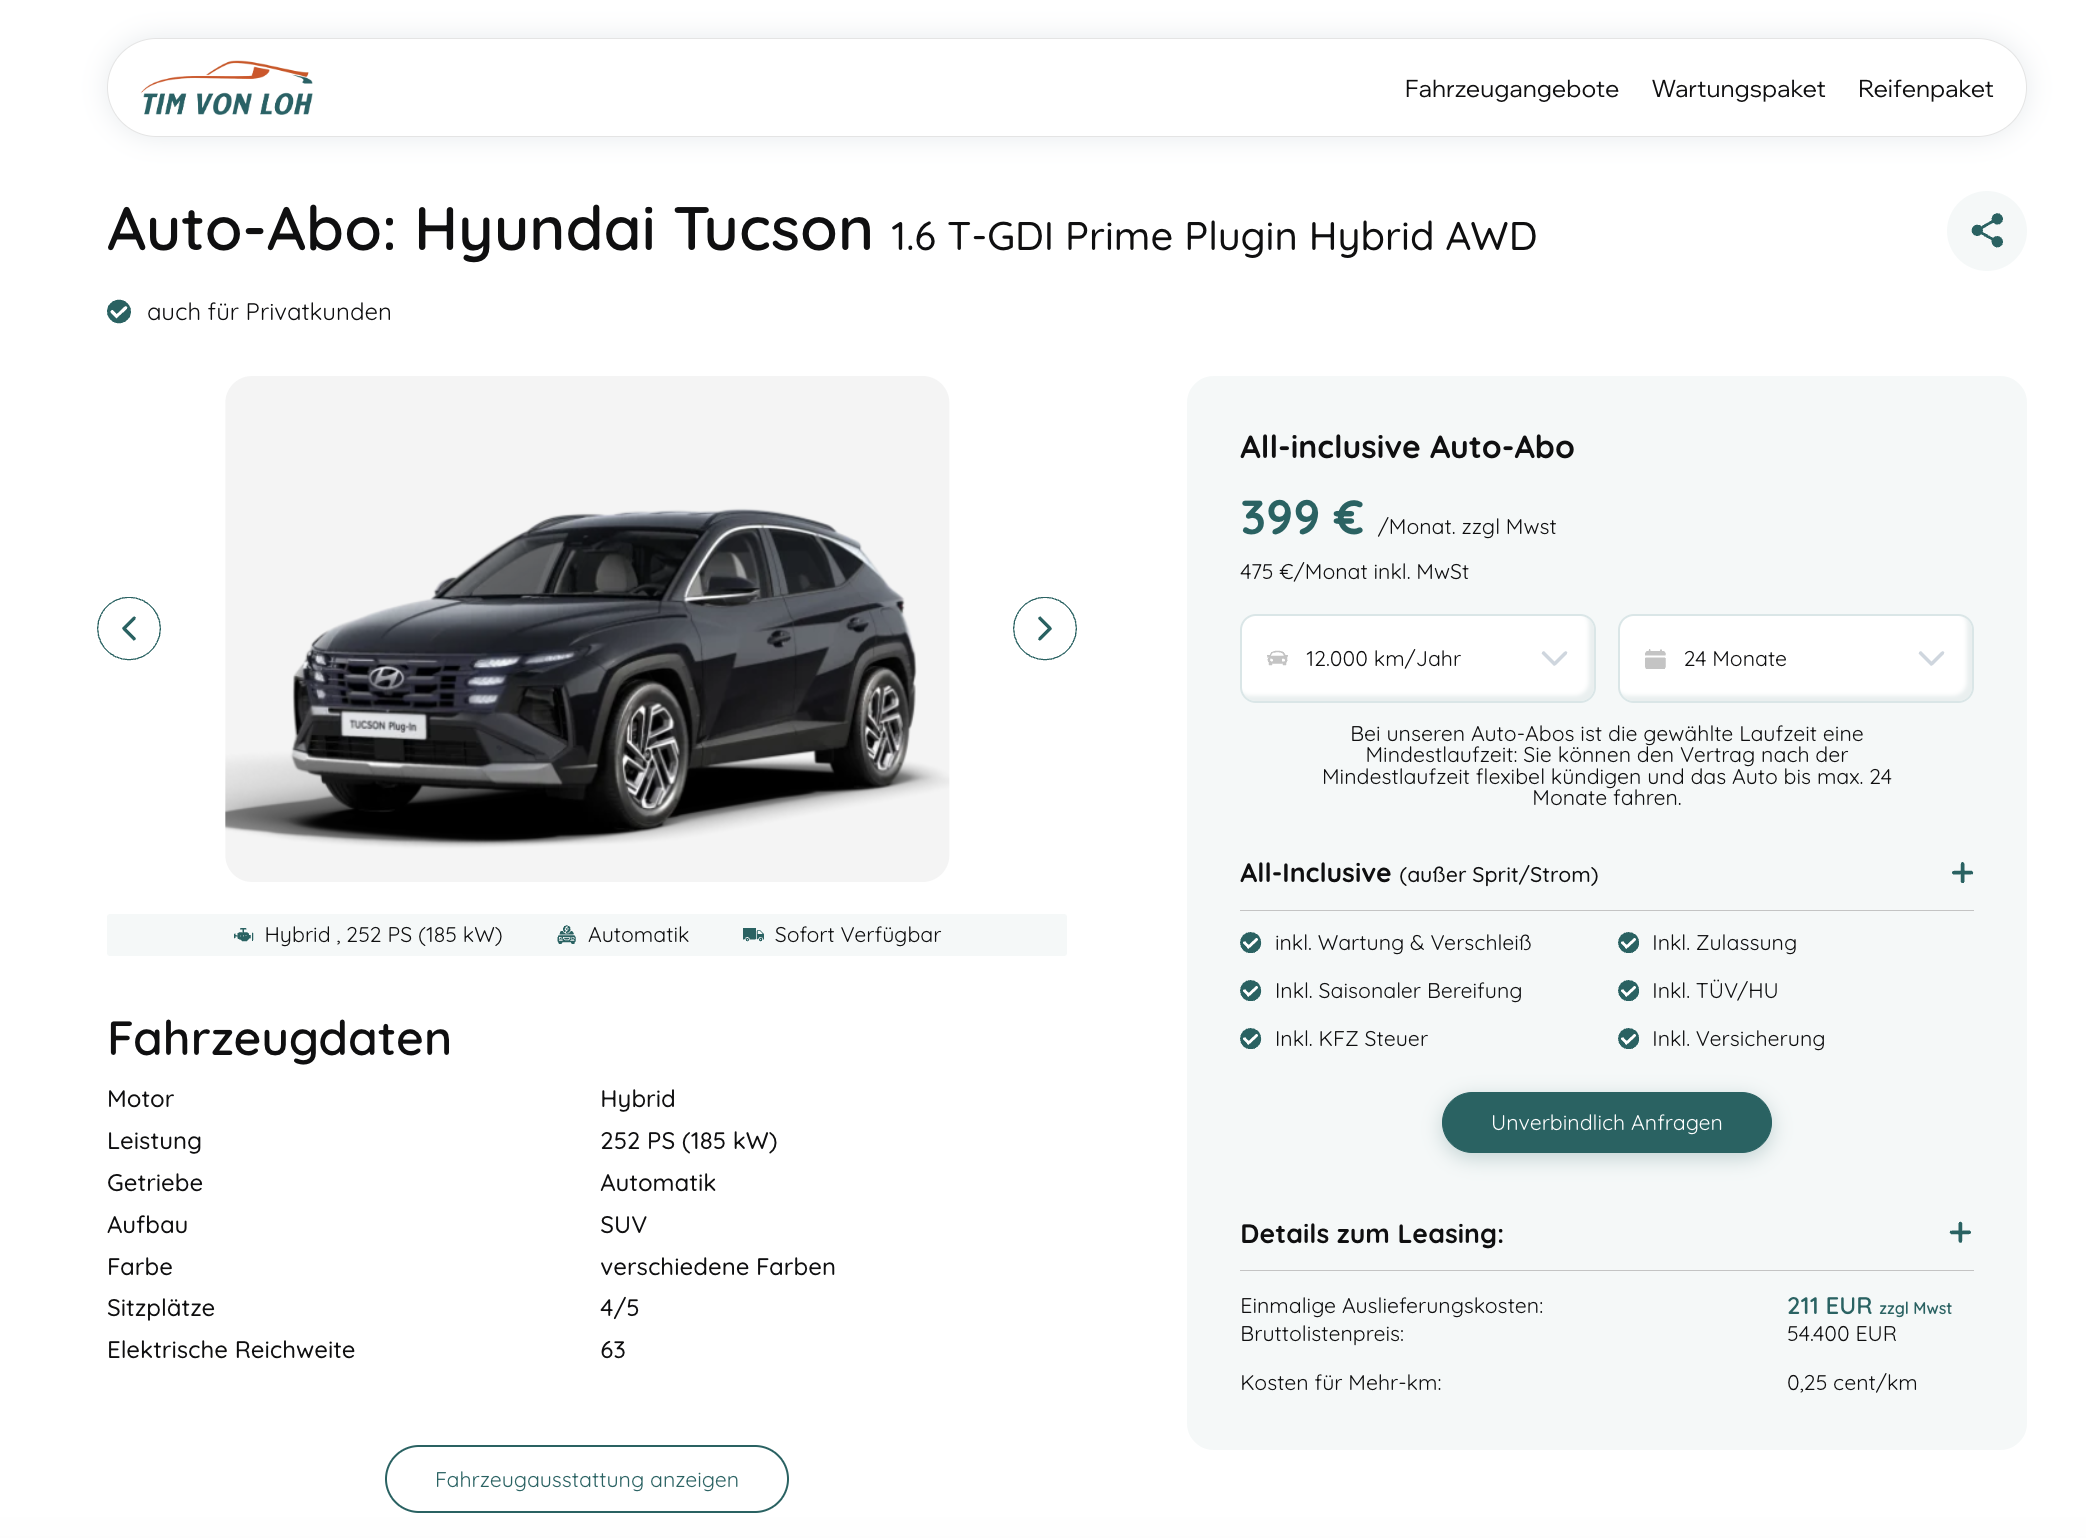Click the checkmark next to Privatkunden
2086x1538 pixels.
coord(119,312)
